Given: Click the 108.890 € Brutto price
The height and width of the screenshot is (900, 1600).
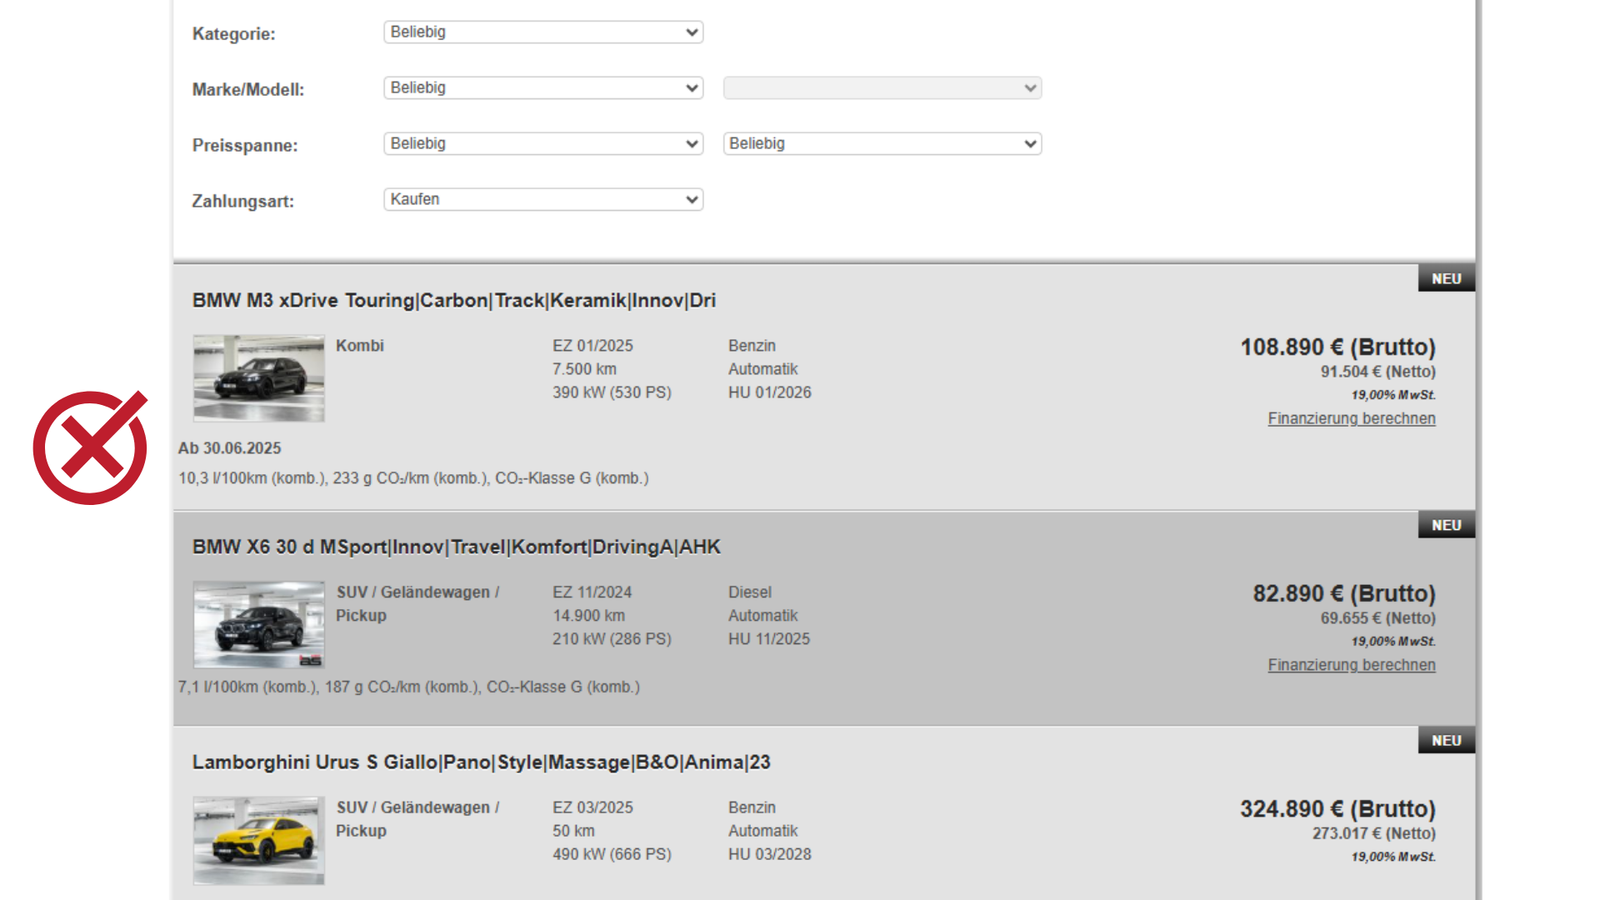Looking at the screenshot, I should [1337, 347].
